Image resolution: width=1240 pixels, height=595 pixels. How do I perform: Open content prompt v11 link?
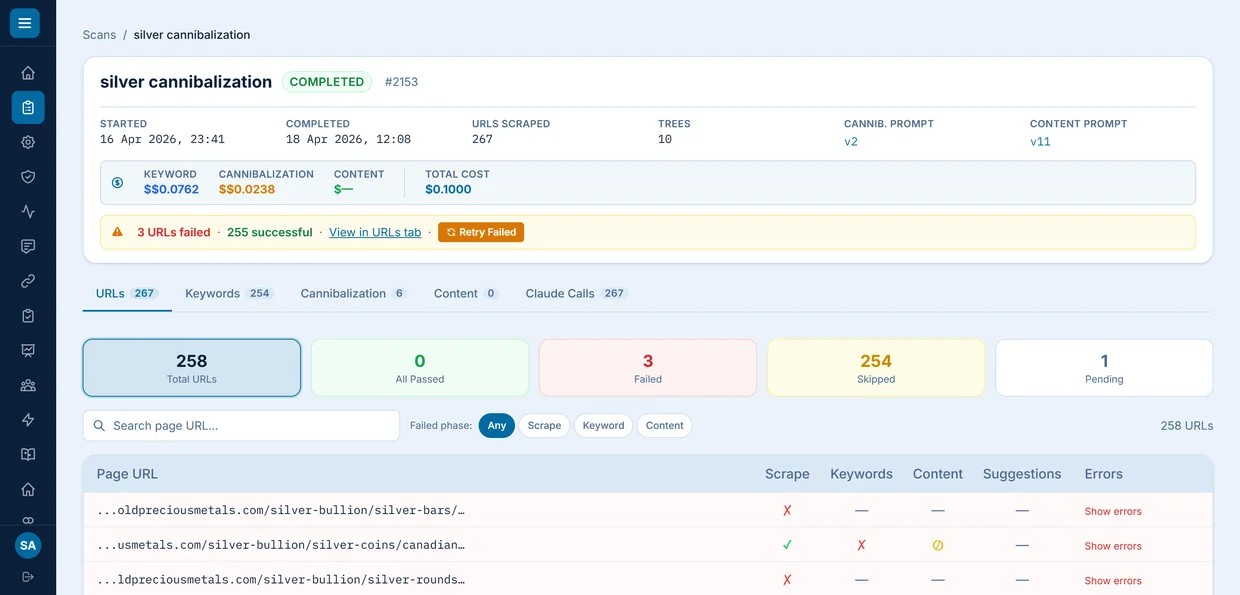pyautogui.click(x=1040, y=142)
